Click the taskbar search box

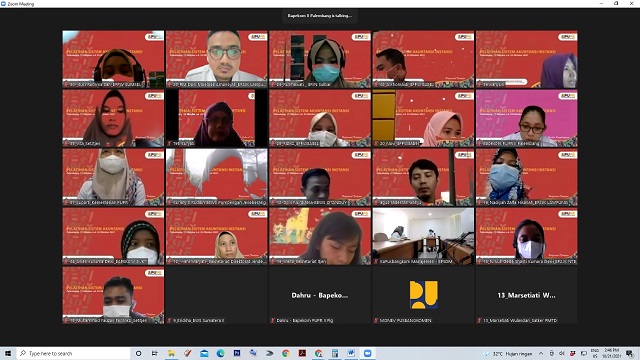[73, 353]
